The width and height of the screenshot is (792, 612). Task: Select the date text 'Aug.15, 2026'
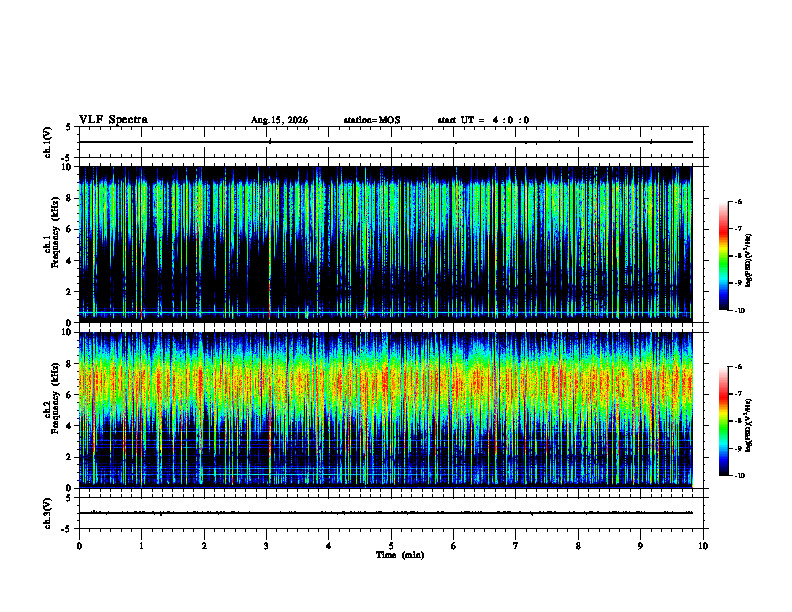279,120
